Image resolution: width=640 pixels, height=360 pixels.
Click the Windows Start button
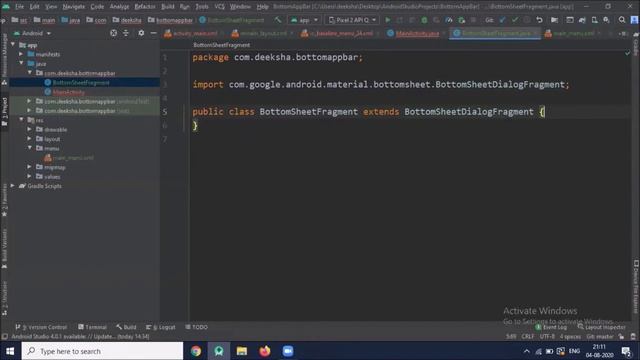click(x=10, y=351)
